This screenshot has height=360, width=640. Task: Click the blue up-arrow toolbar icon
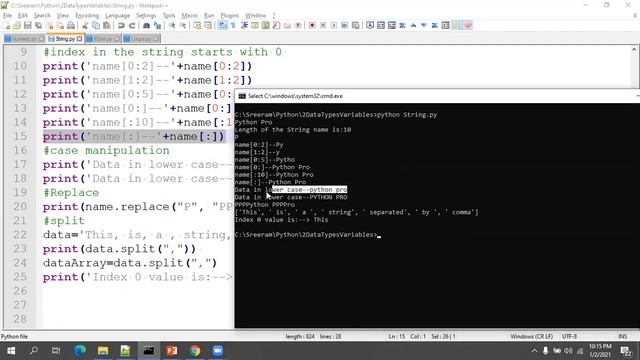coord(413,25)
